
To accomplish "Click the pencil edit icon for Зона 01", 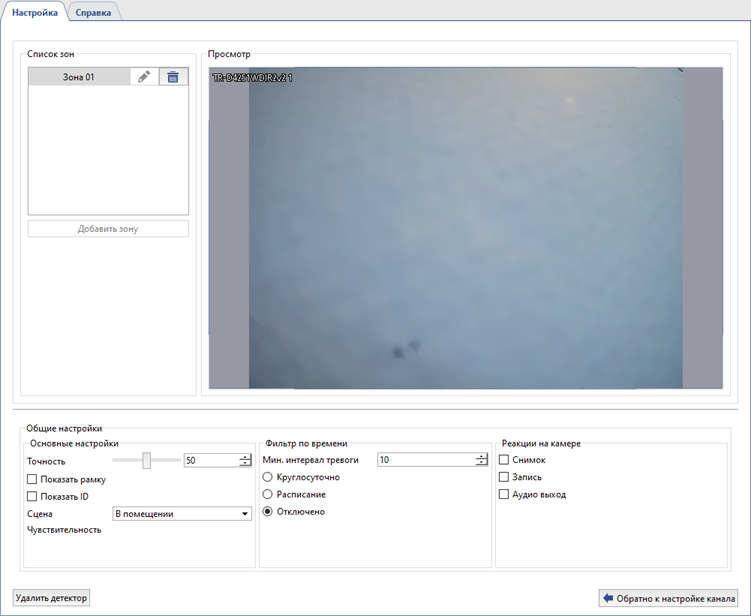I will [144, 77].
